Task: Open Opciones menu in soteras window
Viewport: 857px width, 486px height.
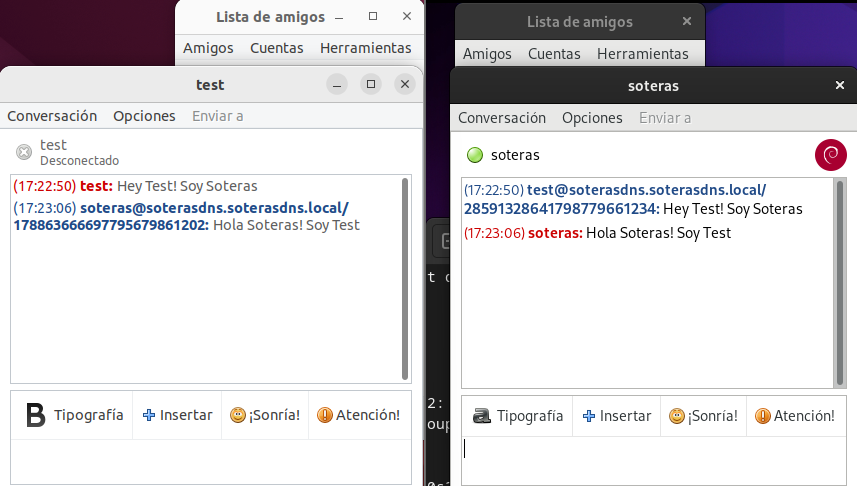Action: (x=592, y=118)
